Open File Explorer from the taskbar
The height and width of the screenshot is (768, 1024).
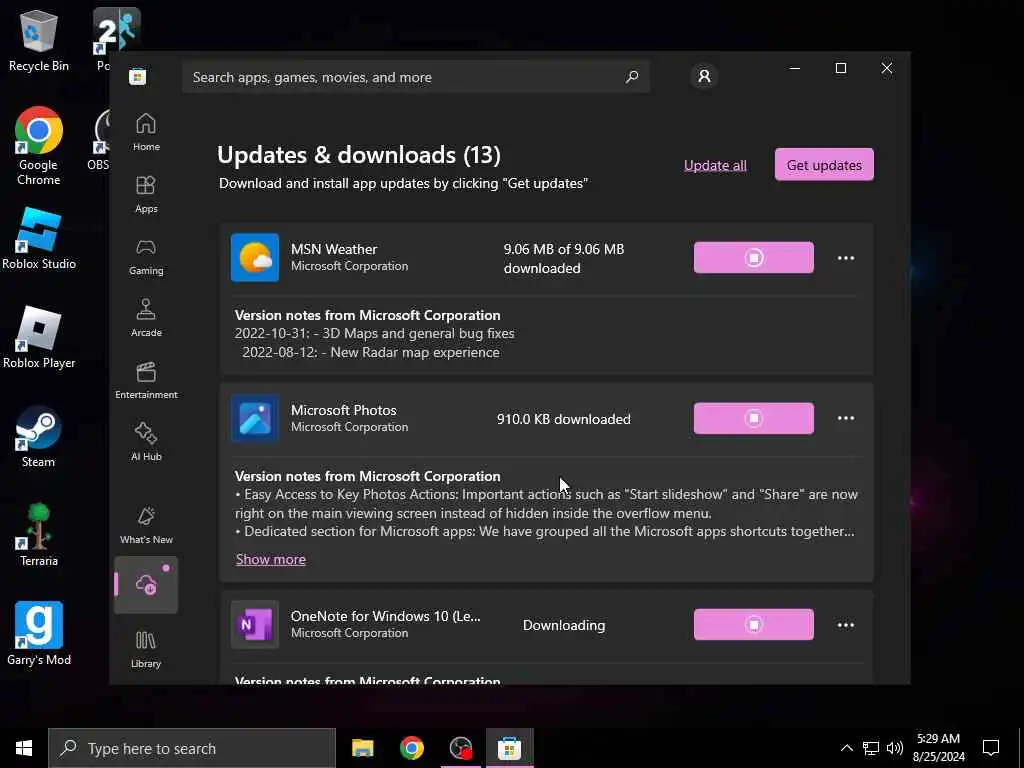(x=362, y=748)
